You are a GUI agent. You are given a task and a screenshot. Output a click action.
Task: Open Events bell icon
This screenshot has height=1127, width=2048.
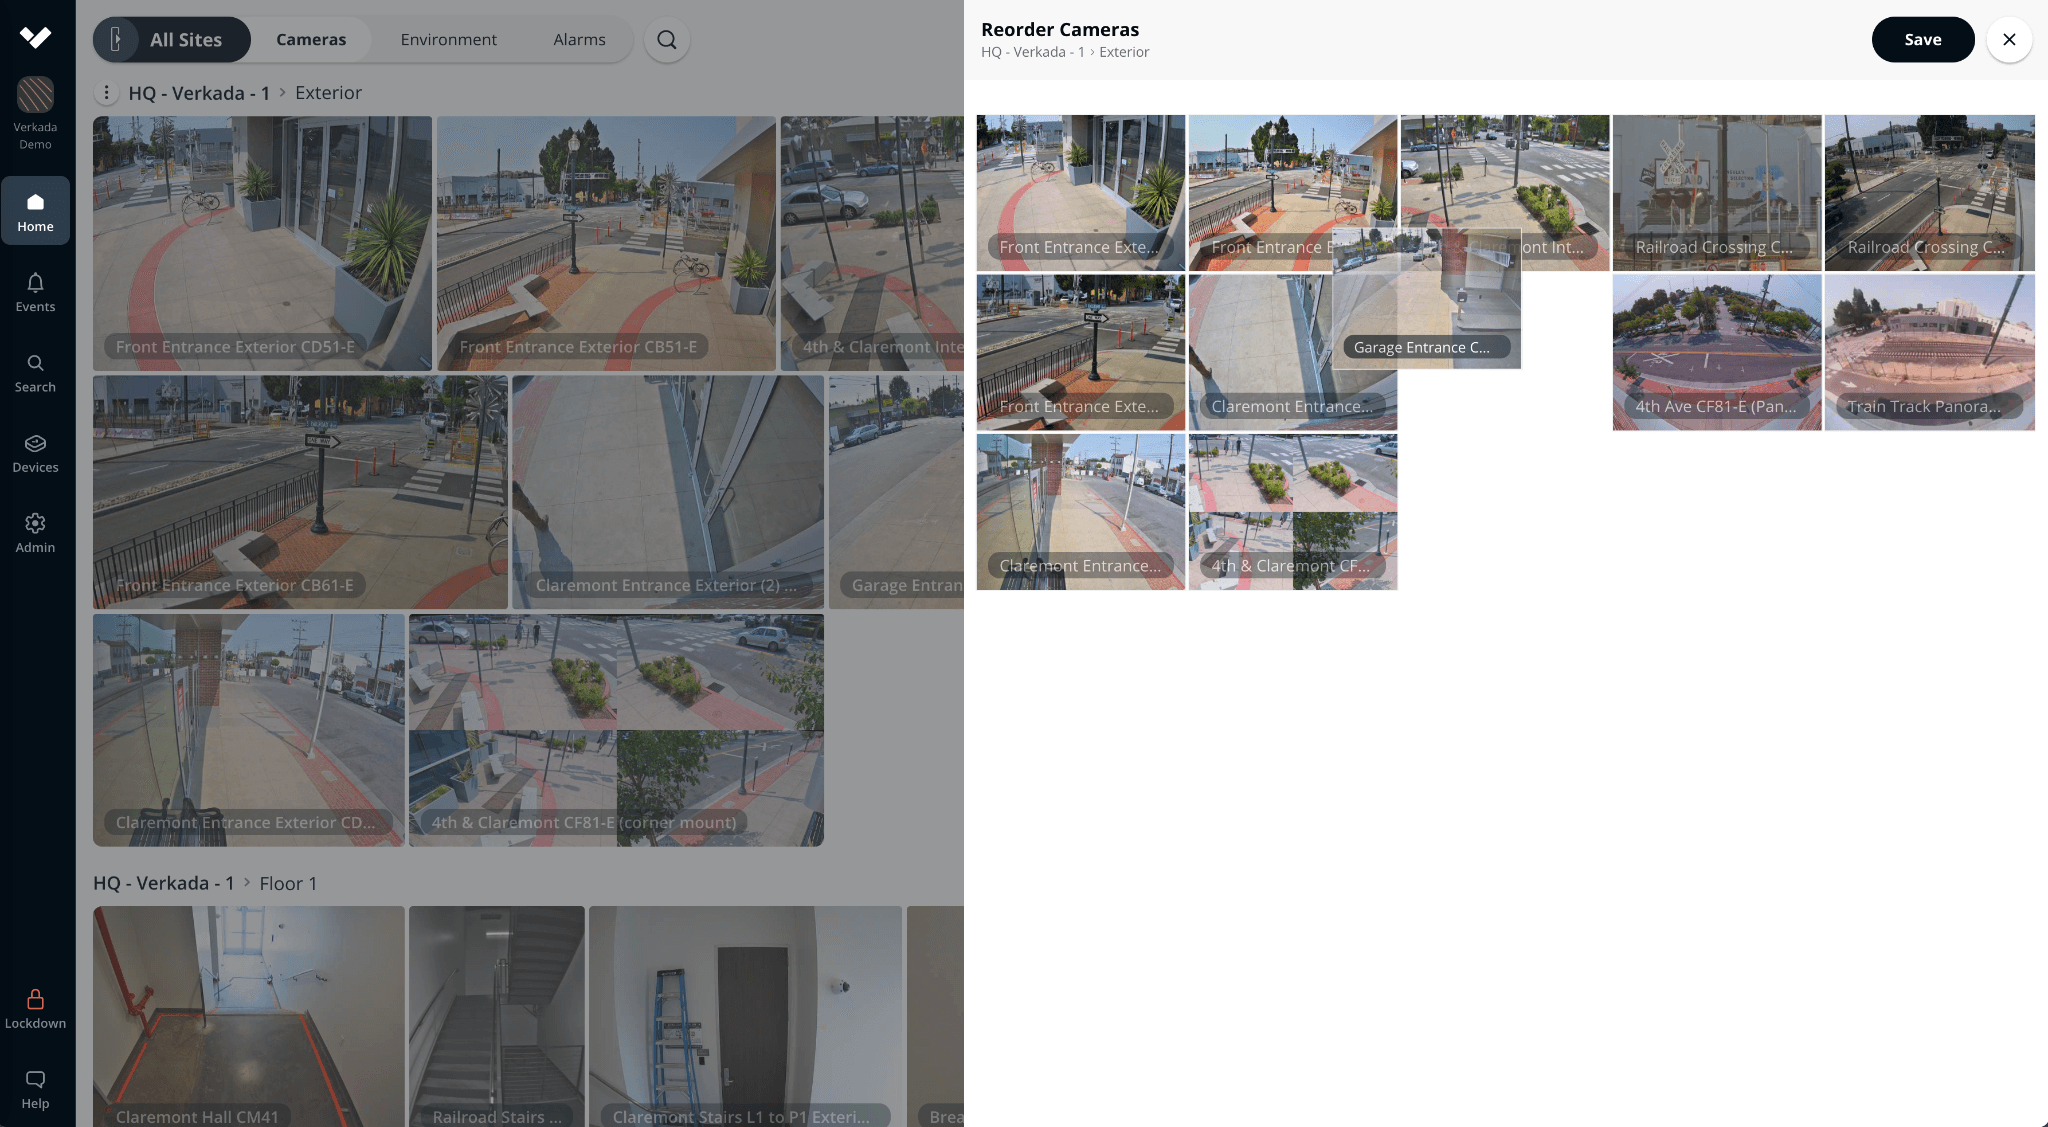pos(35,291)
